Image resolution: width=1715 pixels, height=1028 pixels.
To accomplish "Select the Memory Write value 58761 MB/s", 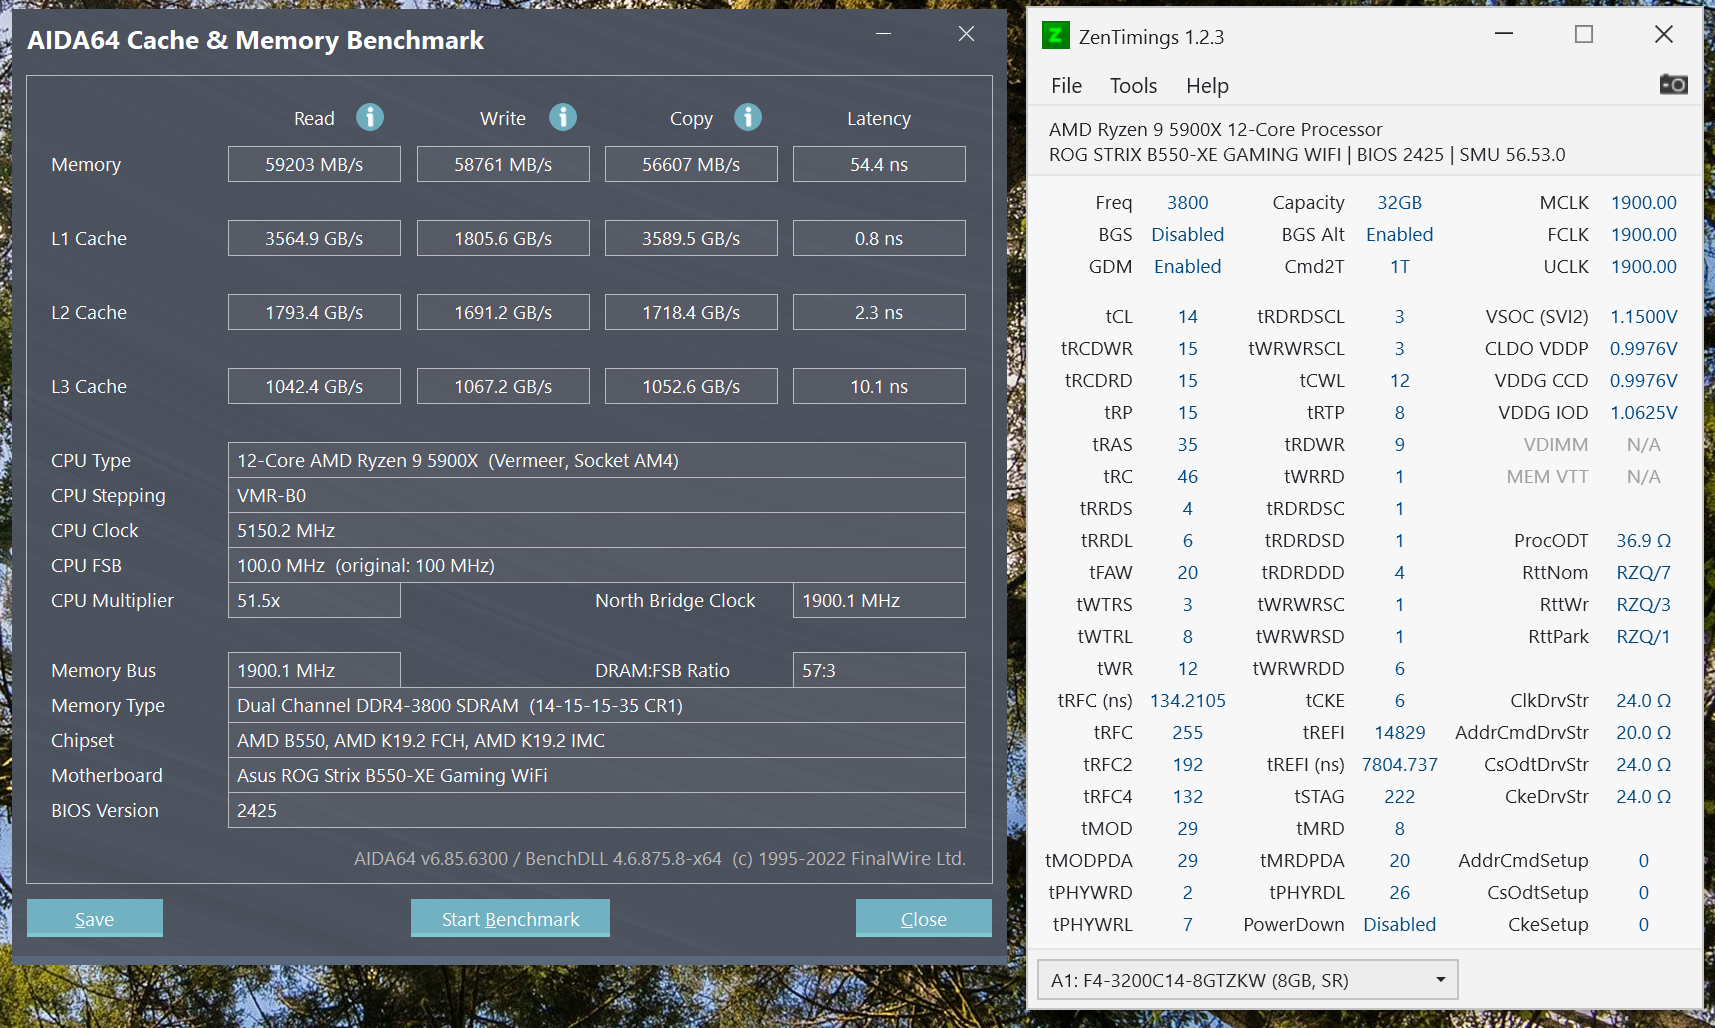I will point(503,164).
